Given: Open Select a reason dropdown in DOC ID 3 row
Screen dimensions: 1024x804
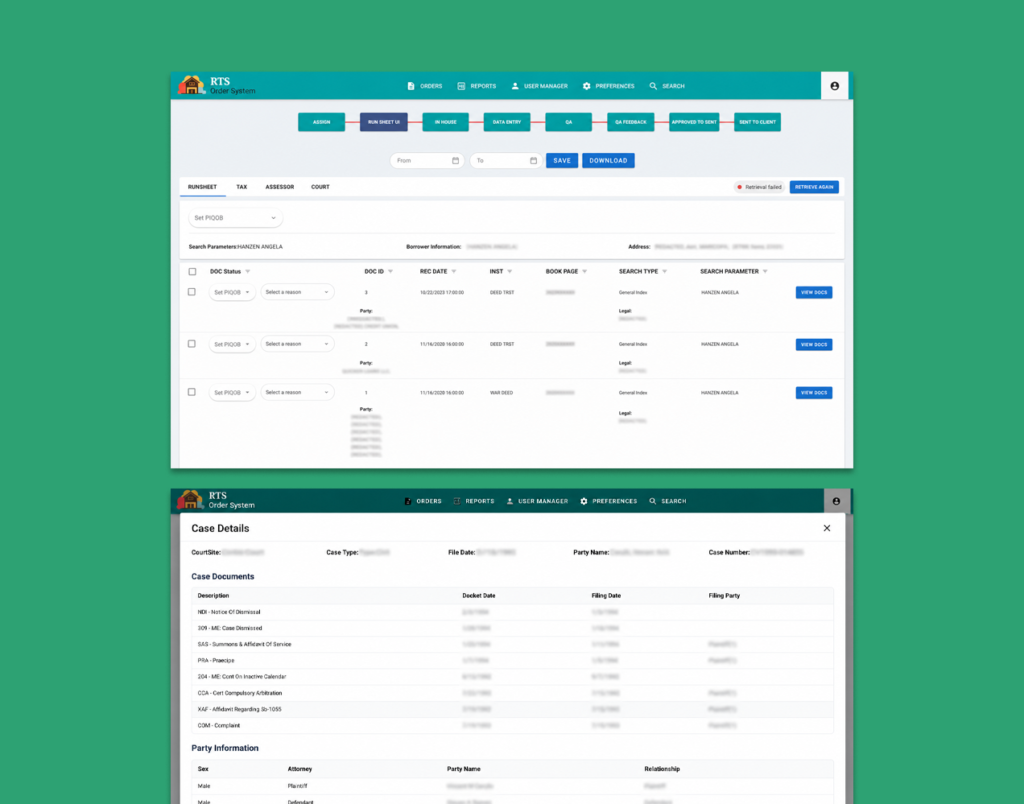Looking at the screenshot, I should pyautogui.click(x=297, y=292).
